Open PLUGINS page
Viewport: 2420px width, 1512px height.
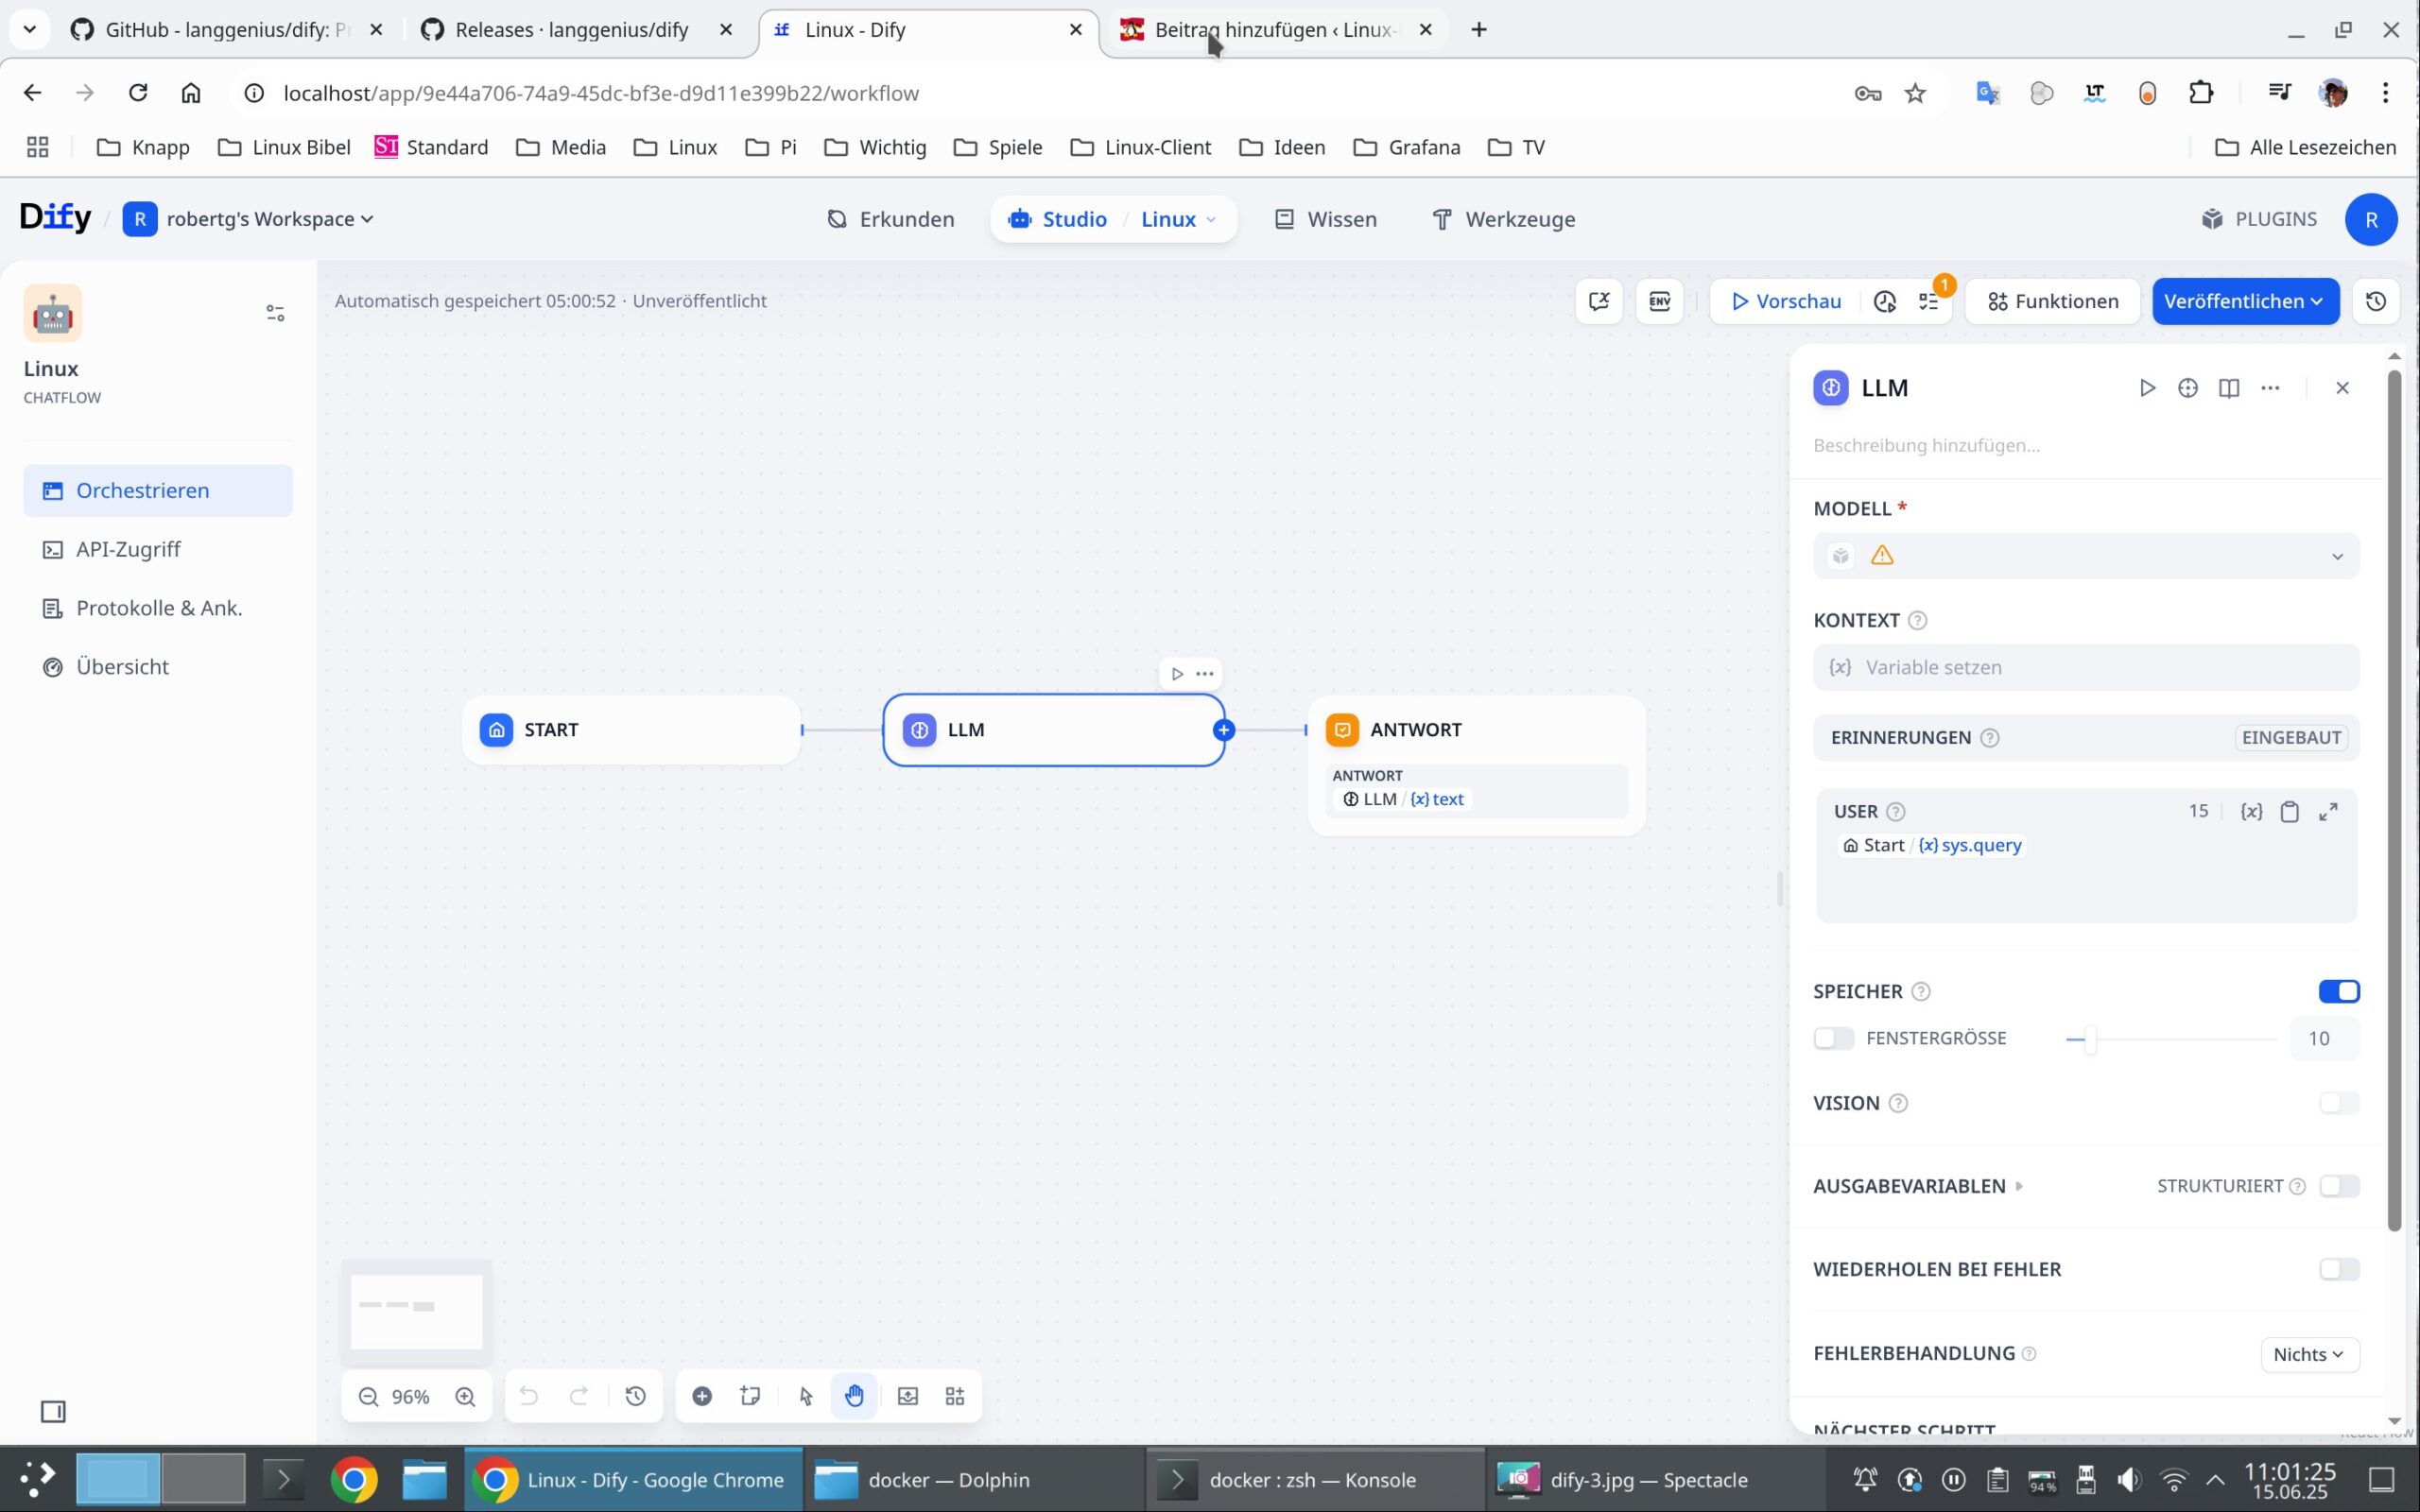click(x=2259, y=219)
